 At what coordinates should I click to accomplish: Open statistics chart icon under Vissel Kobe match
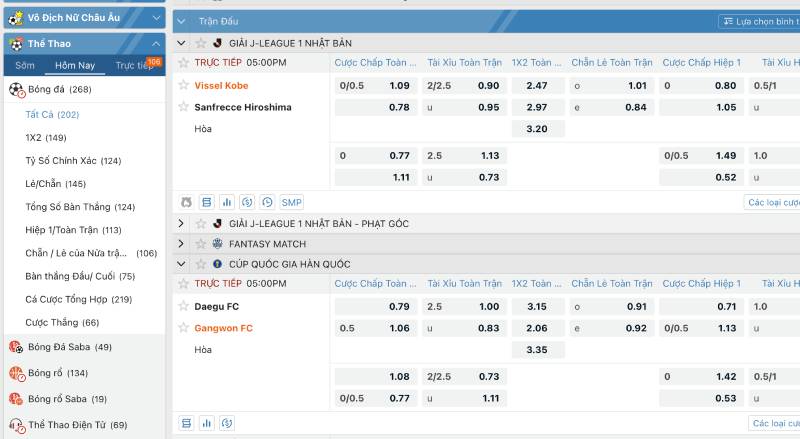tap(227, 202)
